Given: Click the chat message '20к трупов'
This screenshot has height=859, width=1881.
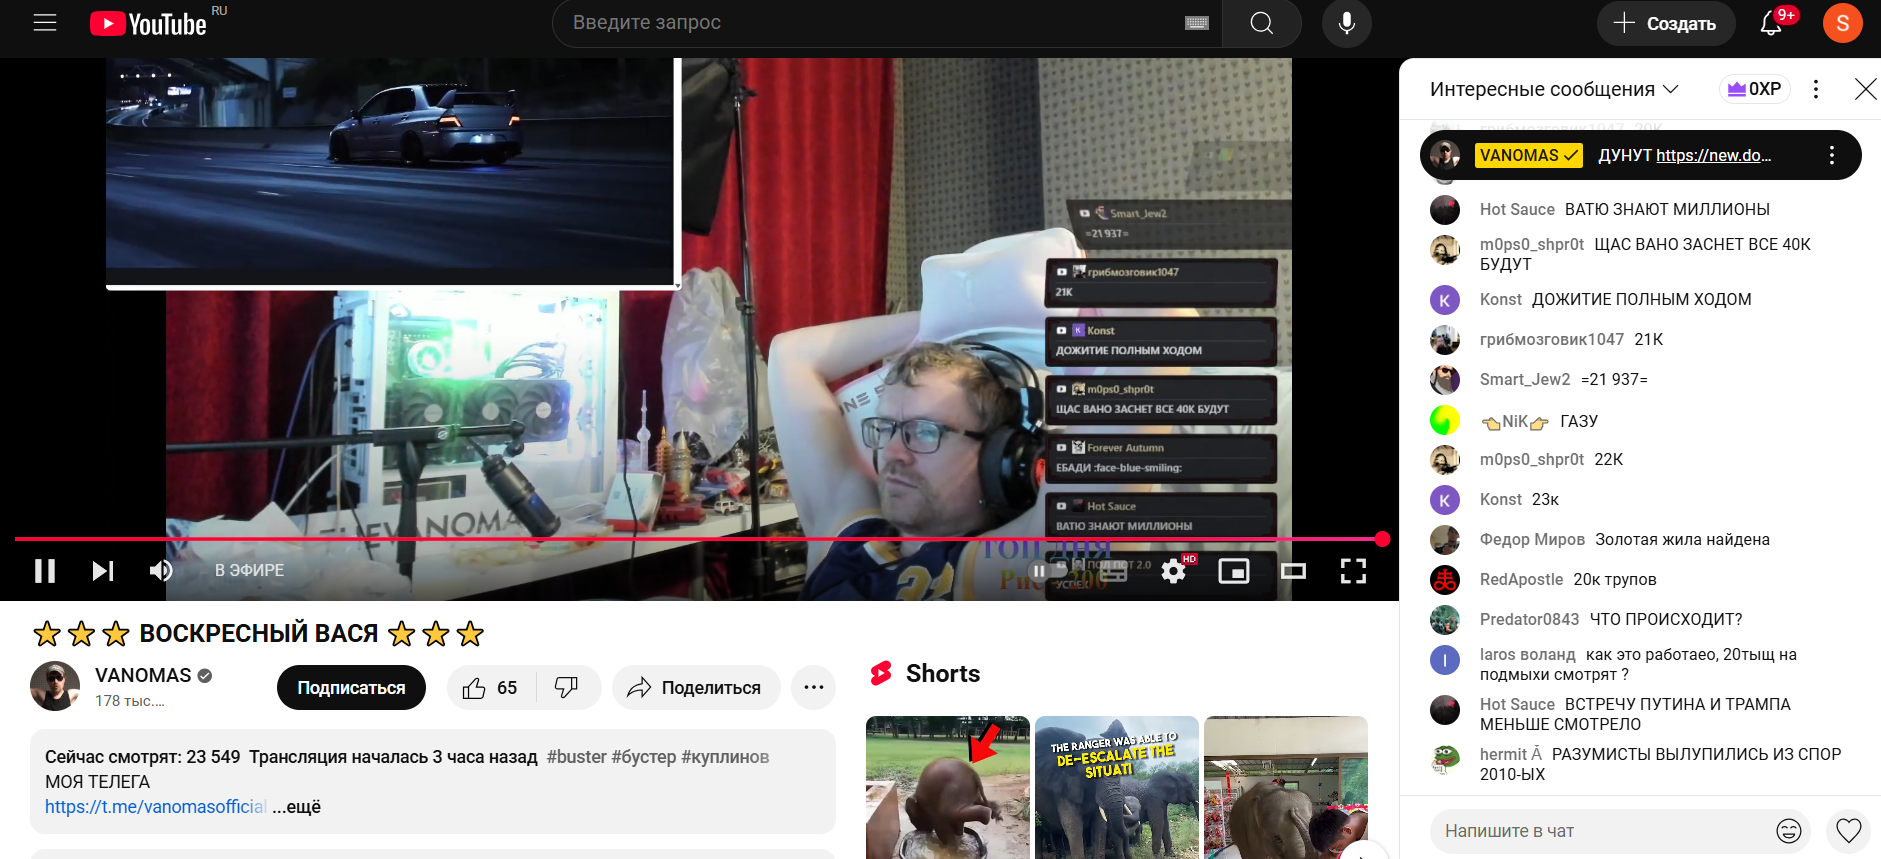Looking at the screenshot, I should pyautogui.click(x=1615, y=580).
